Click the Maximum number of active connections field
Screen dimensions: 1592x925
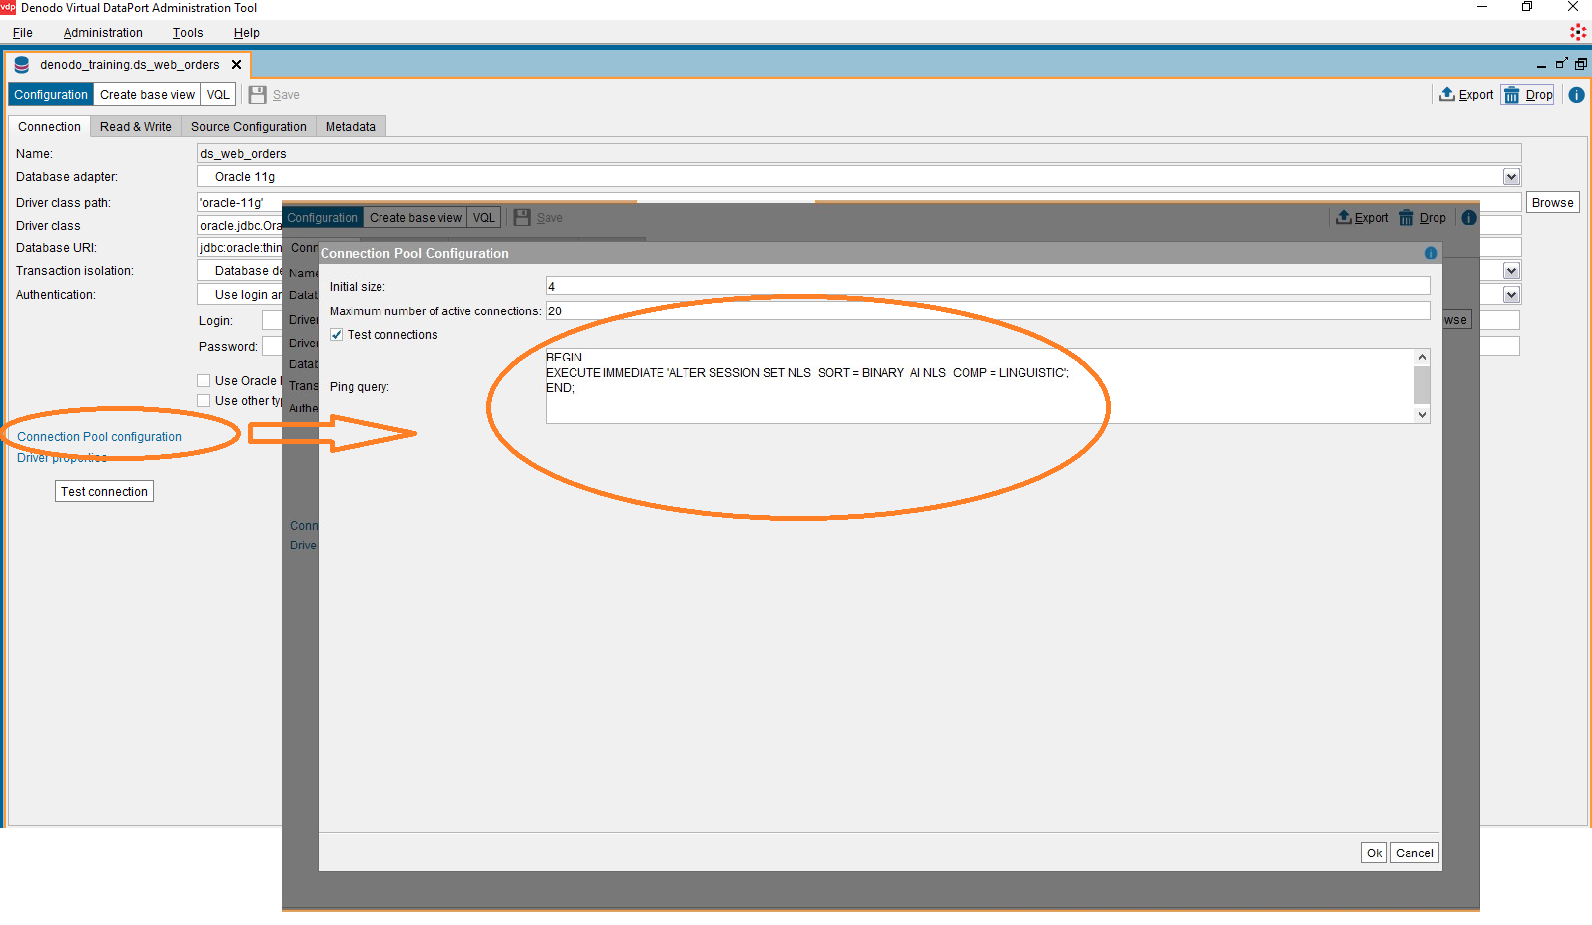tap(988, 311)
